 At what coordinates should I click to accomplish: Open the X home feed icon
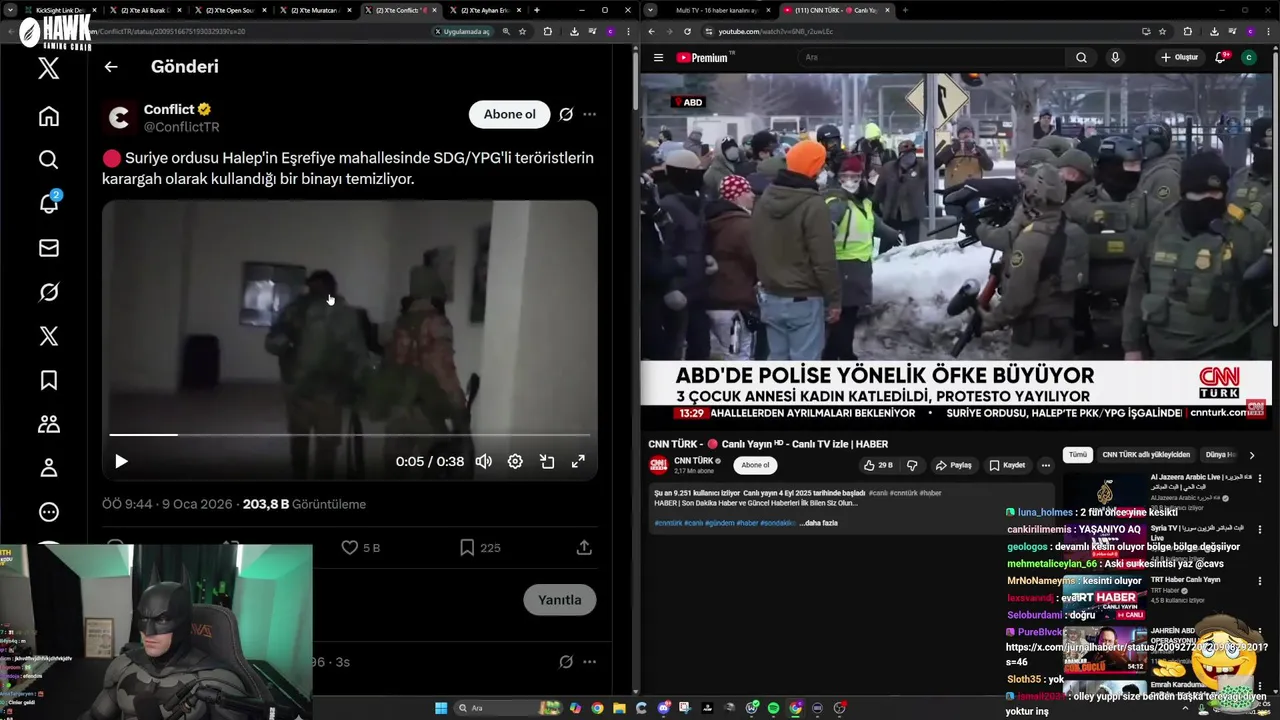[x=48, y=116]
